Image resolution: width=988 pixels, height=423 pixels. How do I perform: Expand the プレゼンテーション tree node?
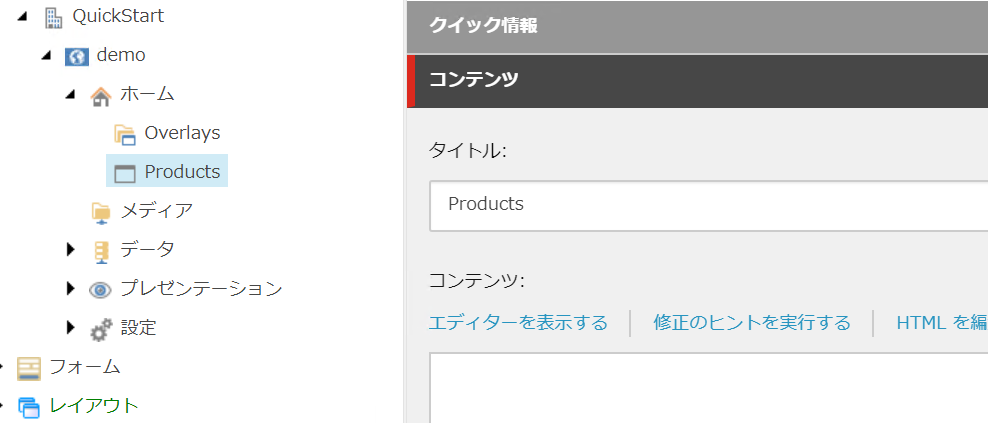tap(70, 289)
